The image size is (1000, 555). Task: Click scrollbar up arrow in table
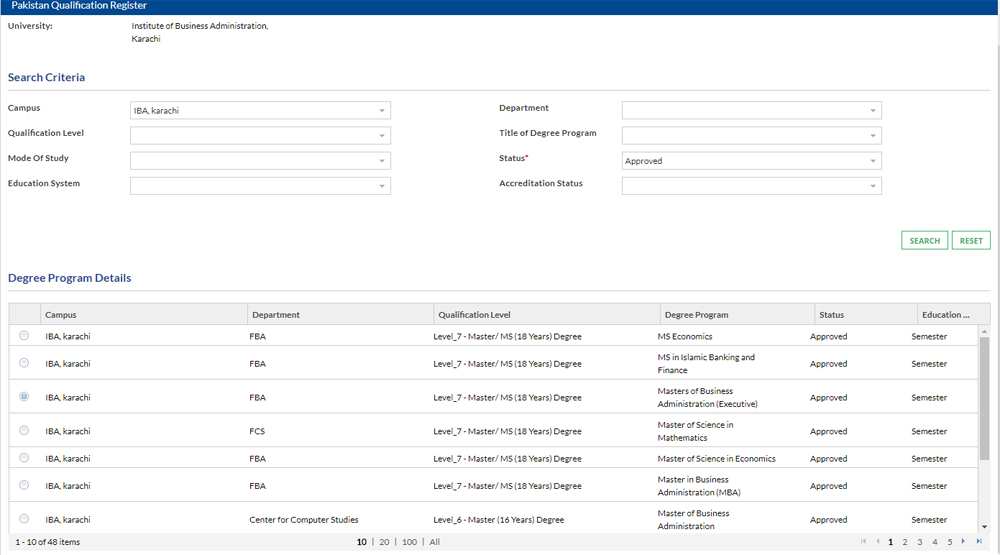pyautogui.click(x=984, y=332)
